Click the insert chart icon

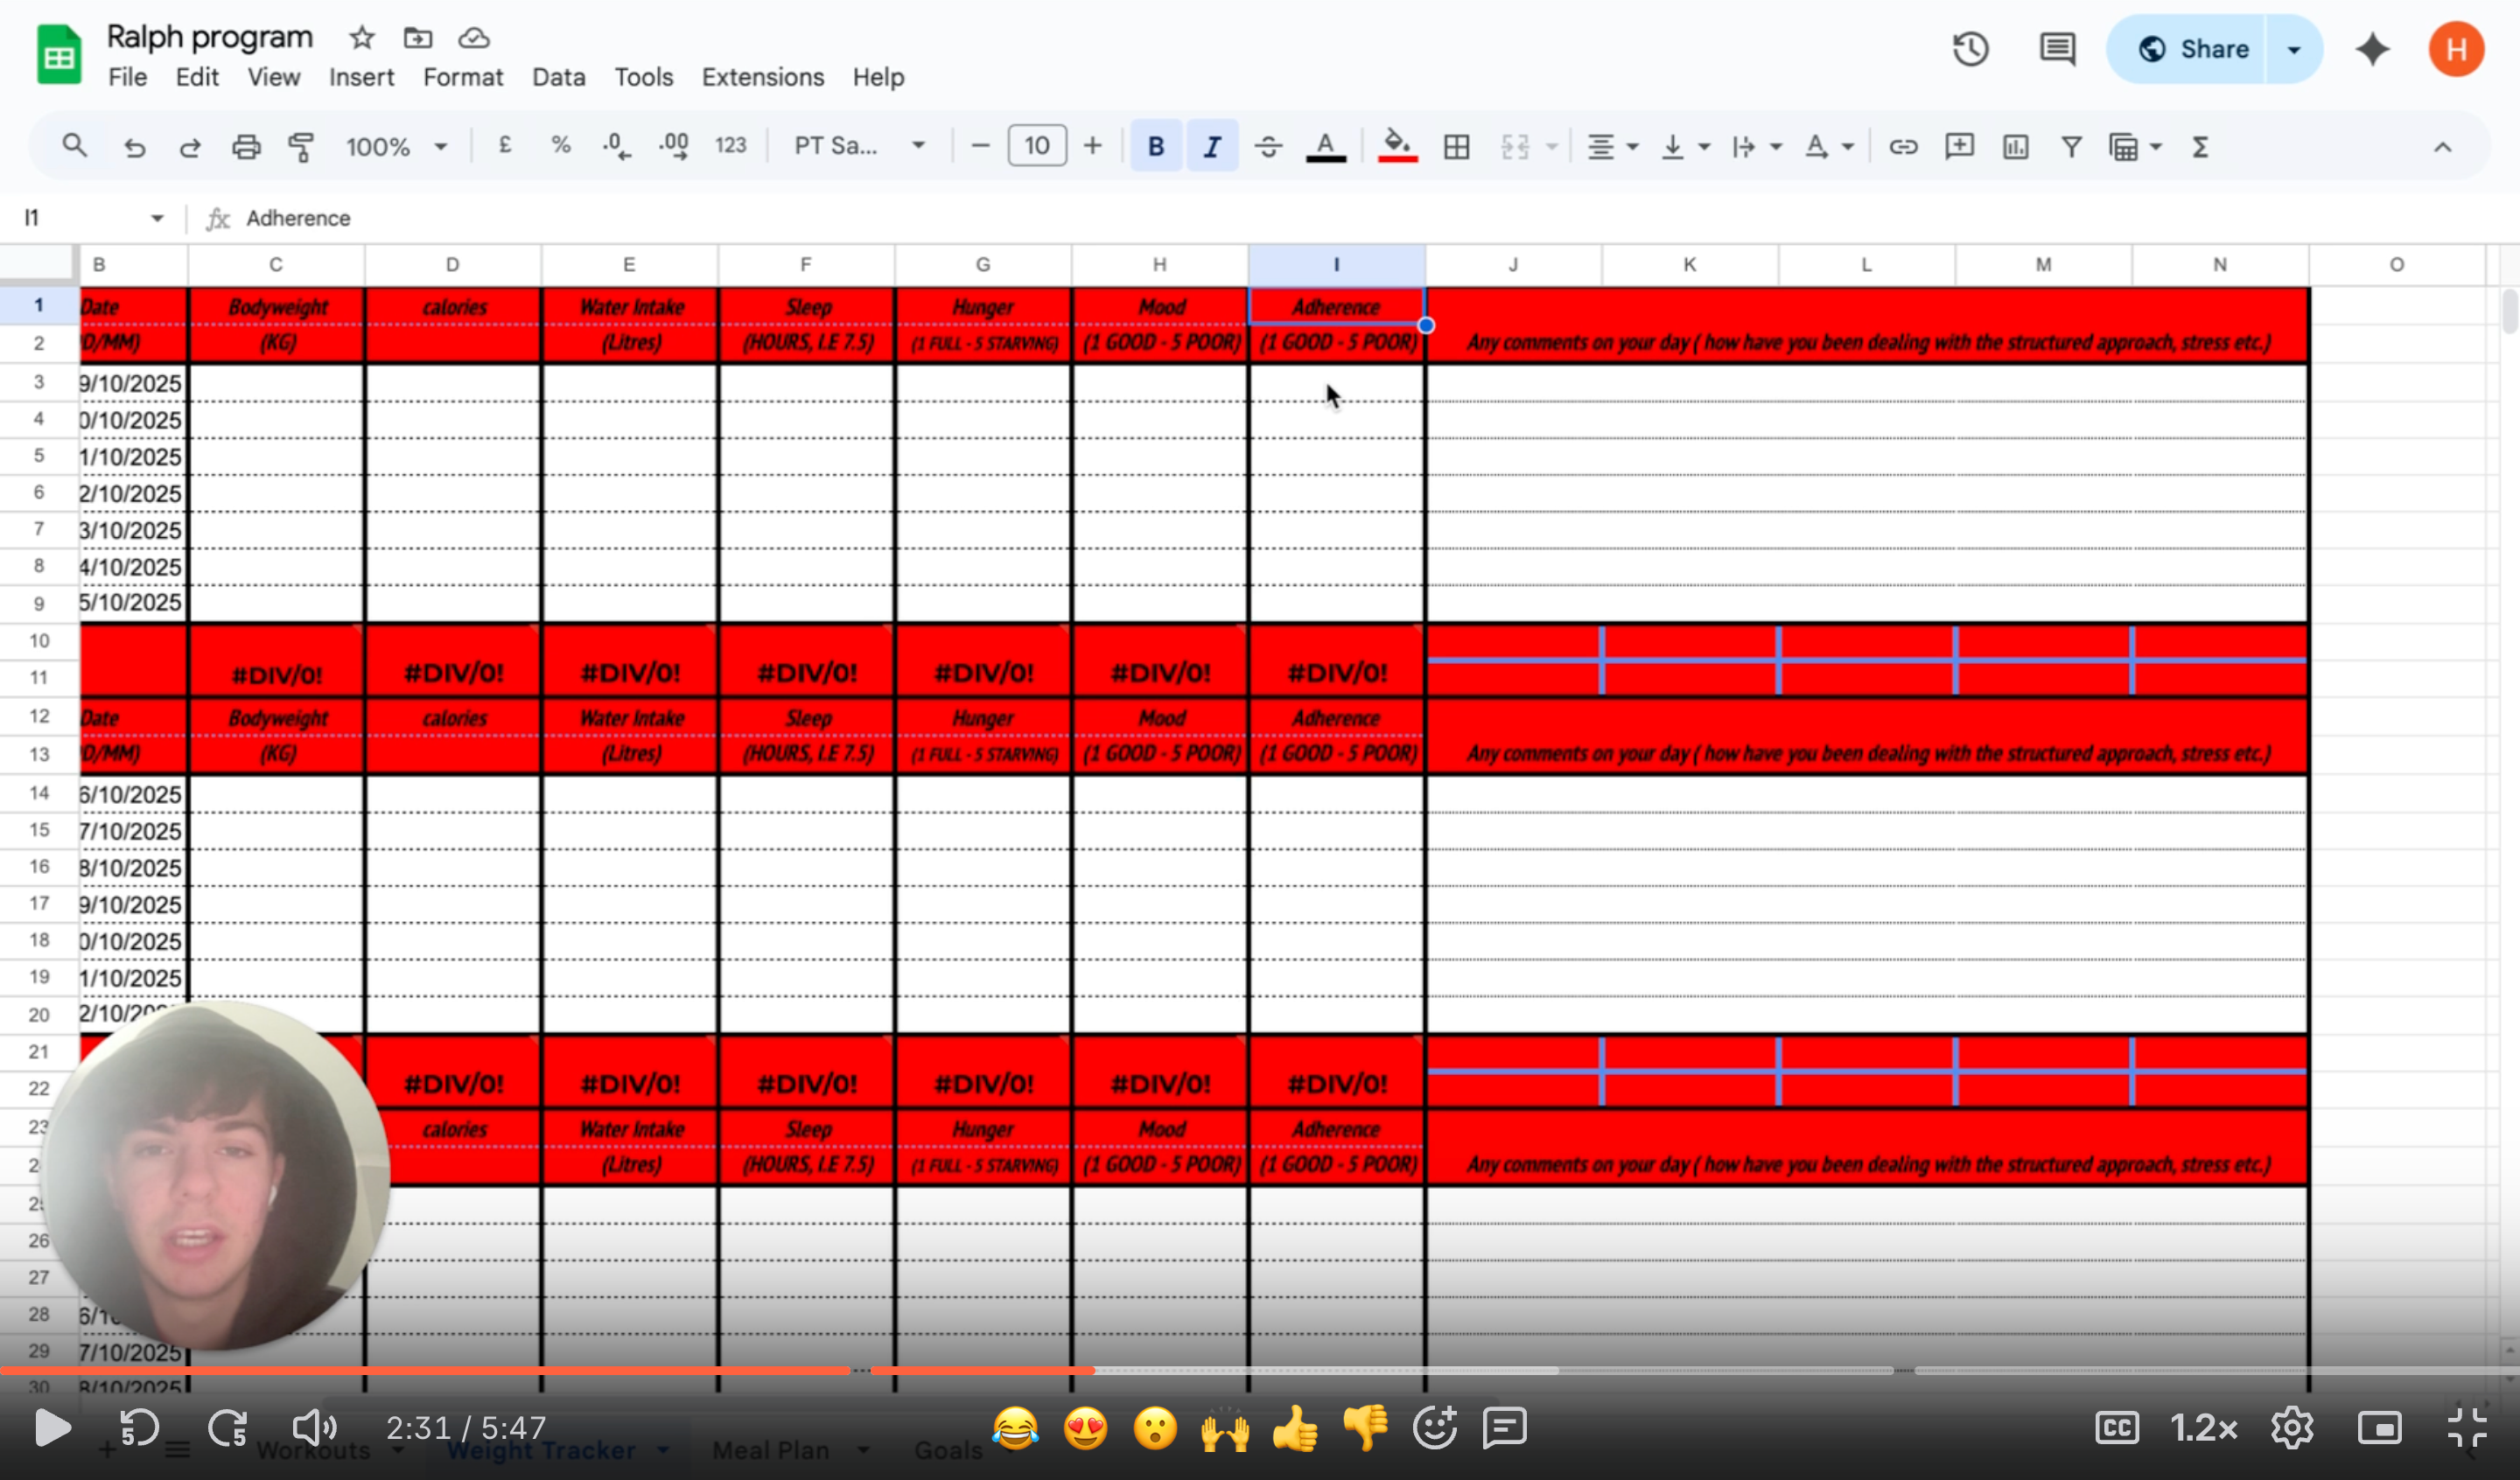click(2015, 147)
